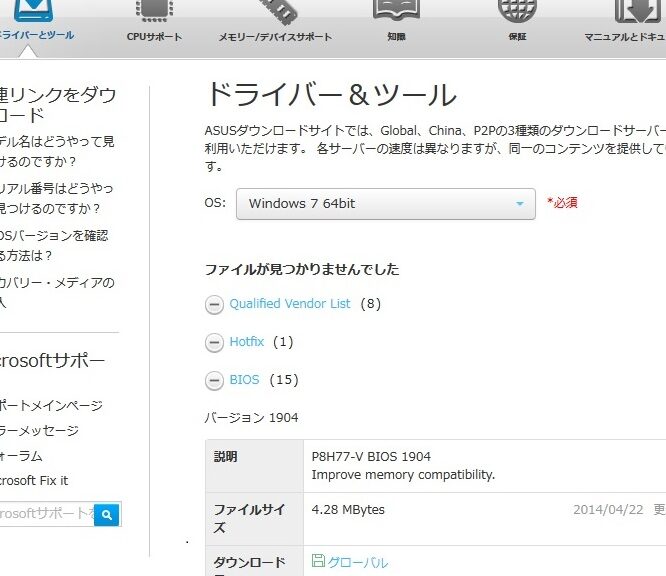The width and height of the screenshot is (666, 576).
Task: Click the Improve memory compatibility text
Action: [403, 475]
